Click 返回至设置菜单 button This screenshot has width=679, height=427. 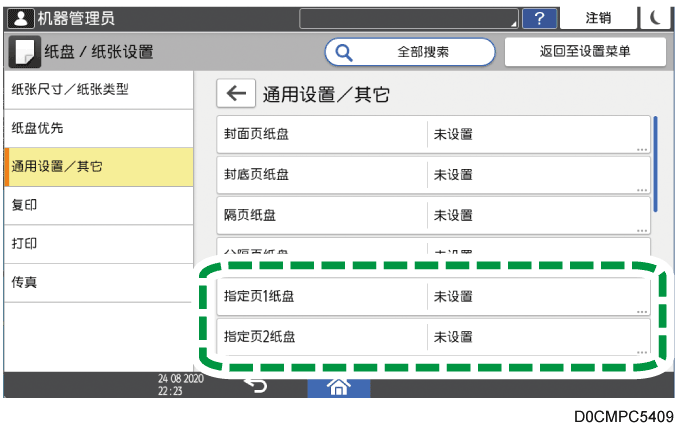[585, 52]
